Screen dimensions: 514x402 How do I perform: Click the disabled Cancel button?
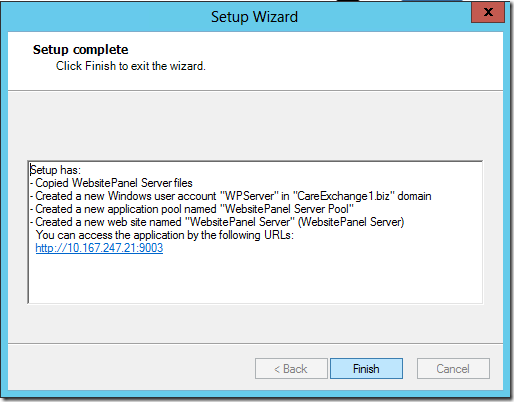point(453,369)
